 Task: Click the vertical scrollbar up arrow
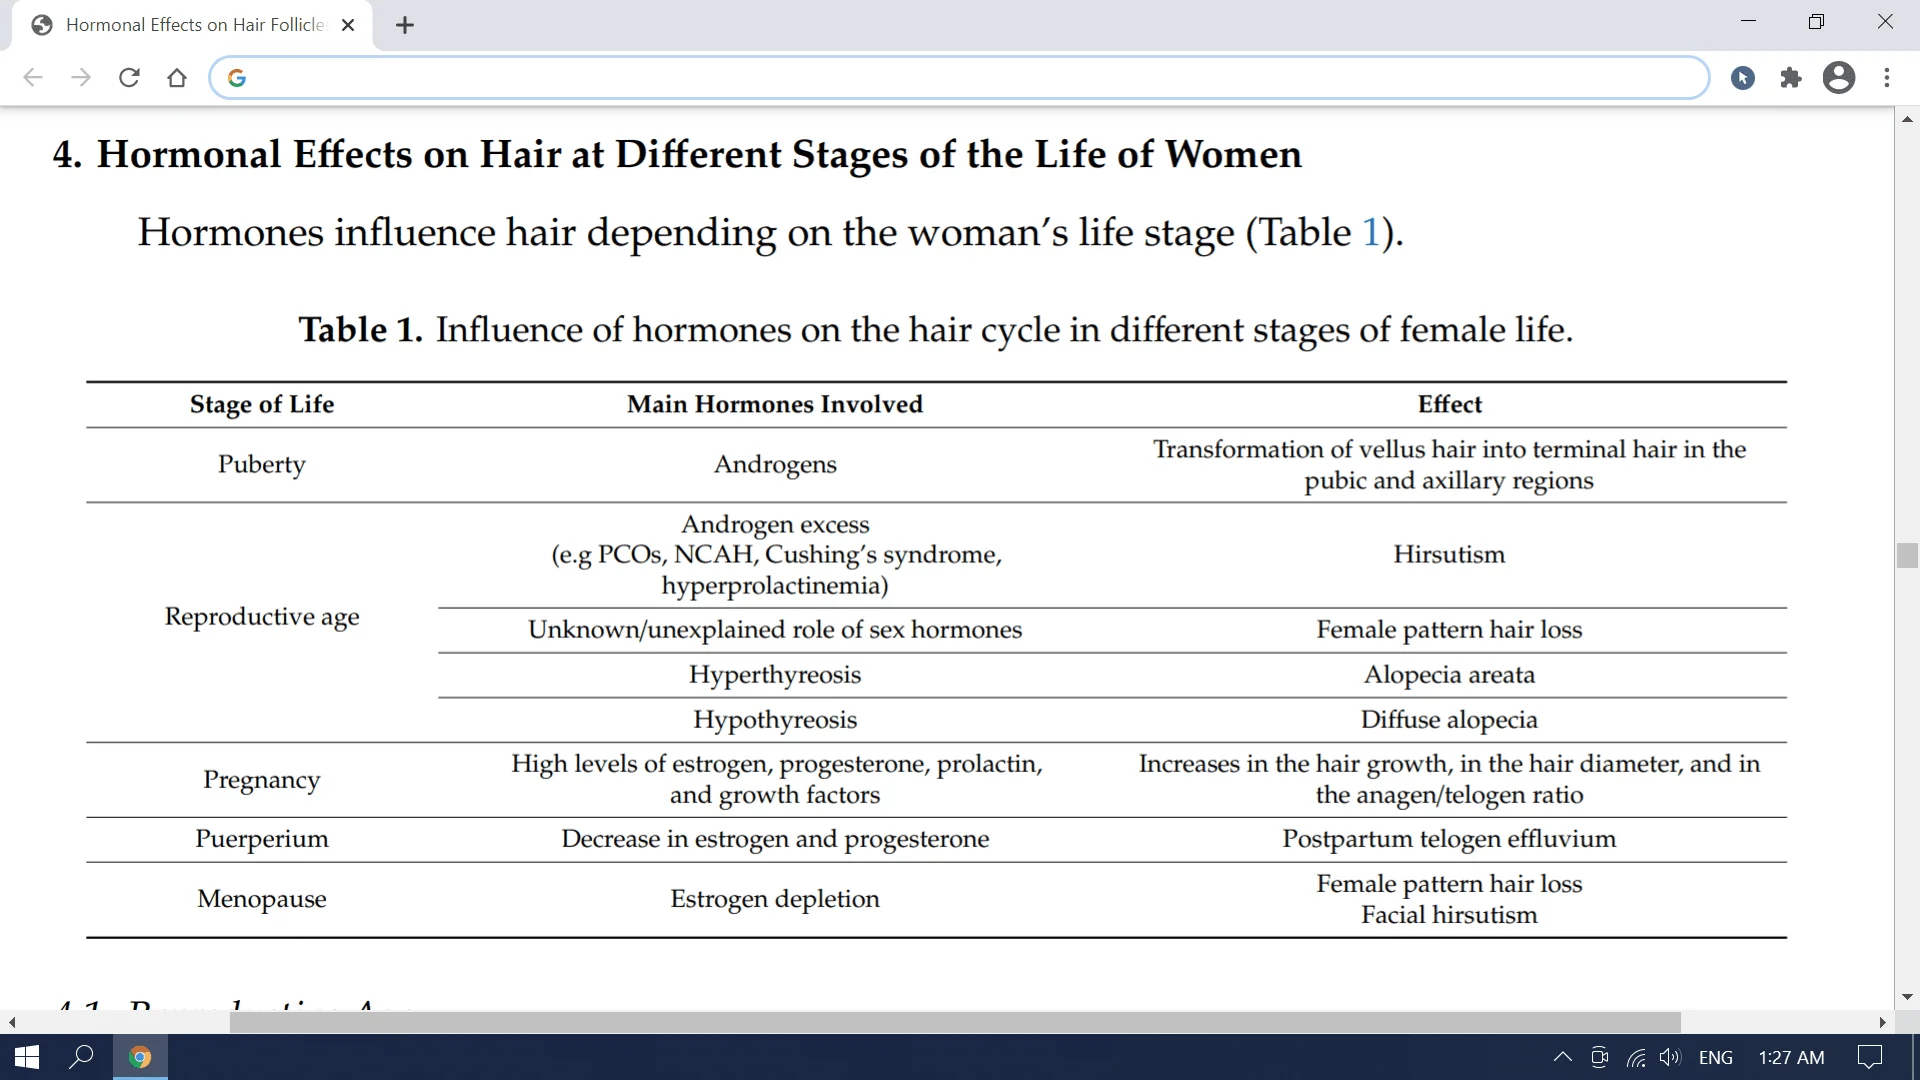click(1907, 119)
